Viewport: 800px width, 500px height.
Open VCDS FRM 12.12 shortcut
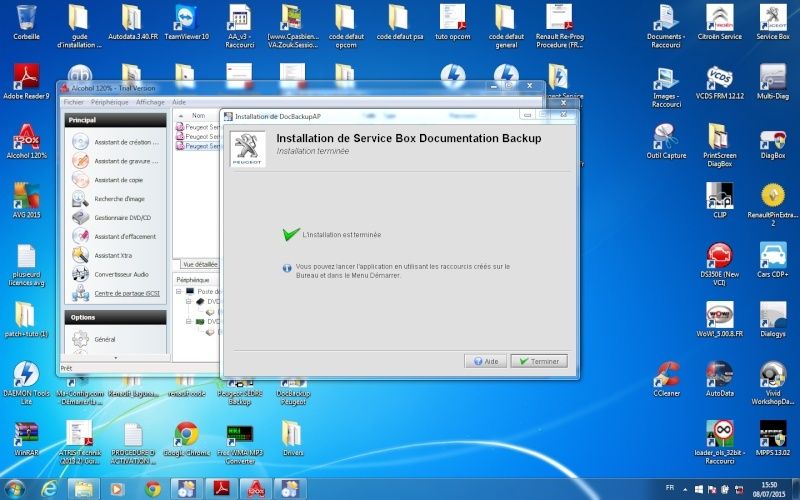719,82
